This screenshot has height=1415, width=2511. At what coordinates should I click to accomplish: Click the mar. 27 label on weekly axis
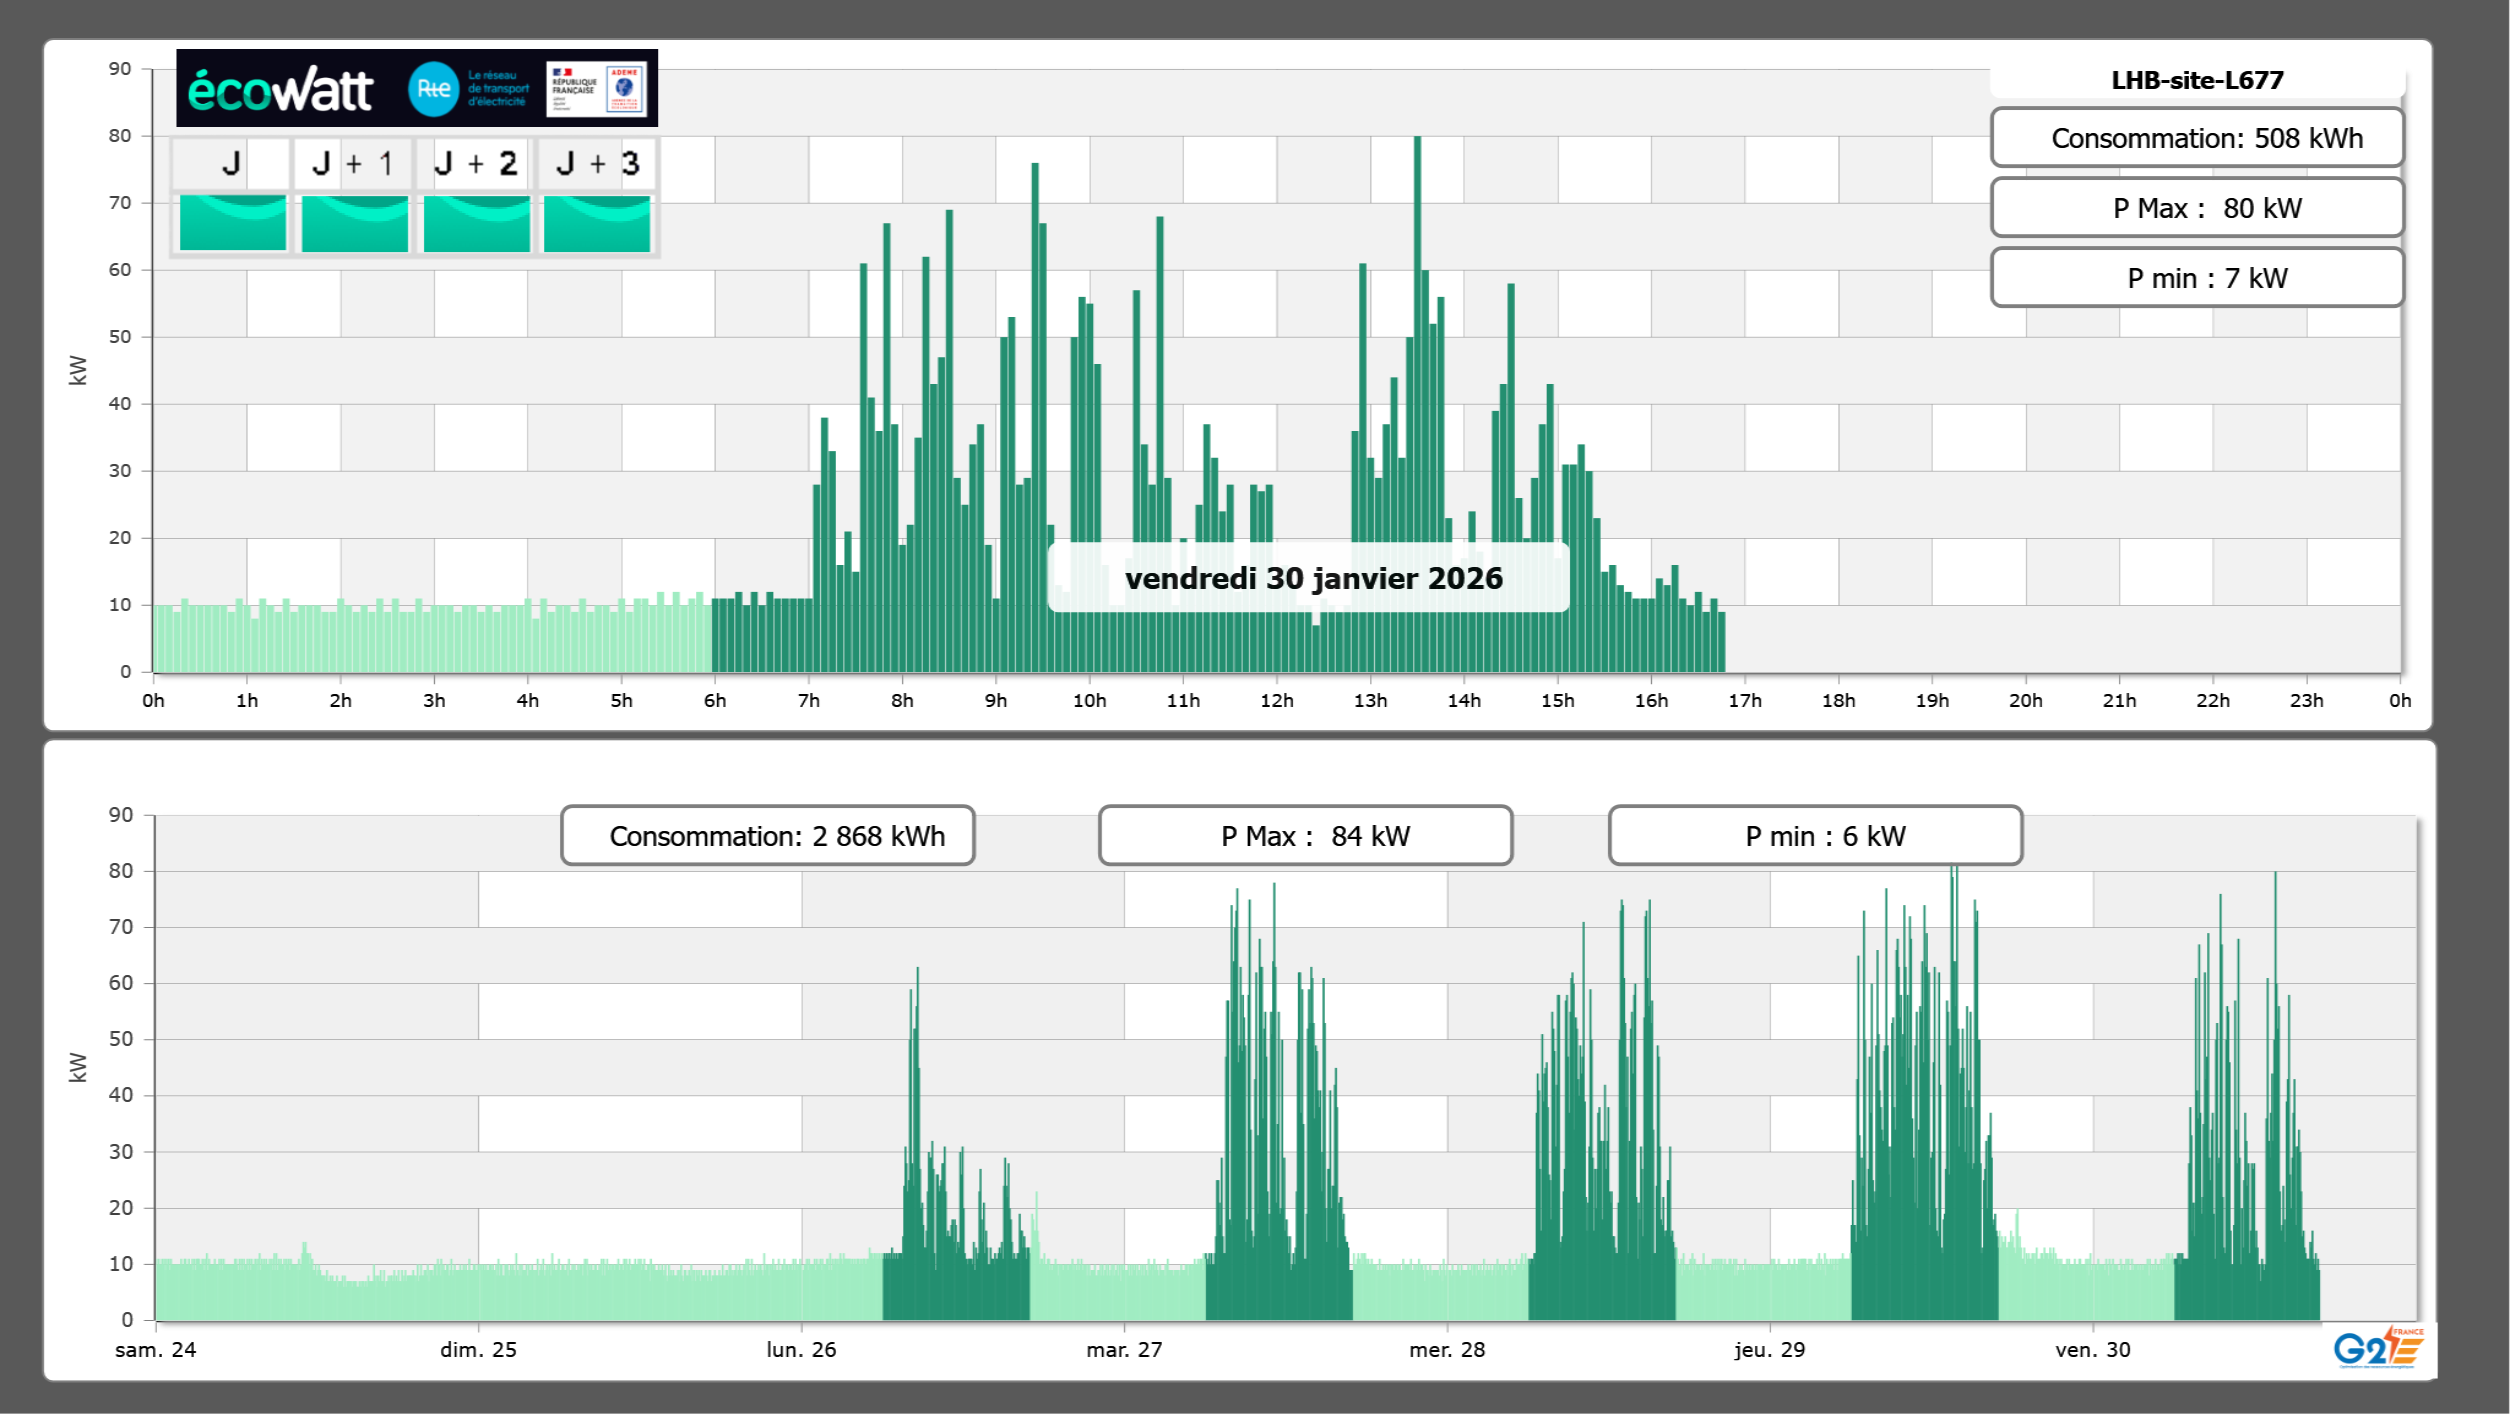[x=1124, y=1350]
